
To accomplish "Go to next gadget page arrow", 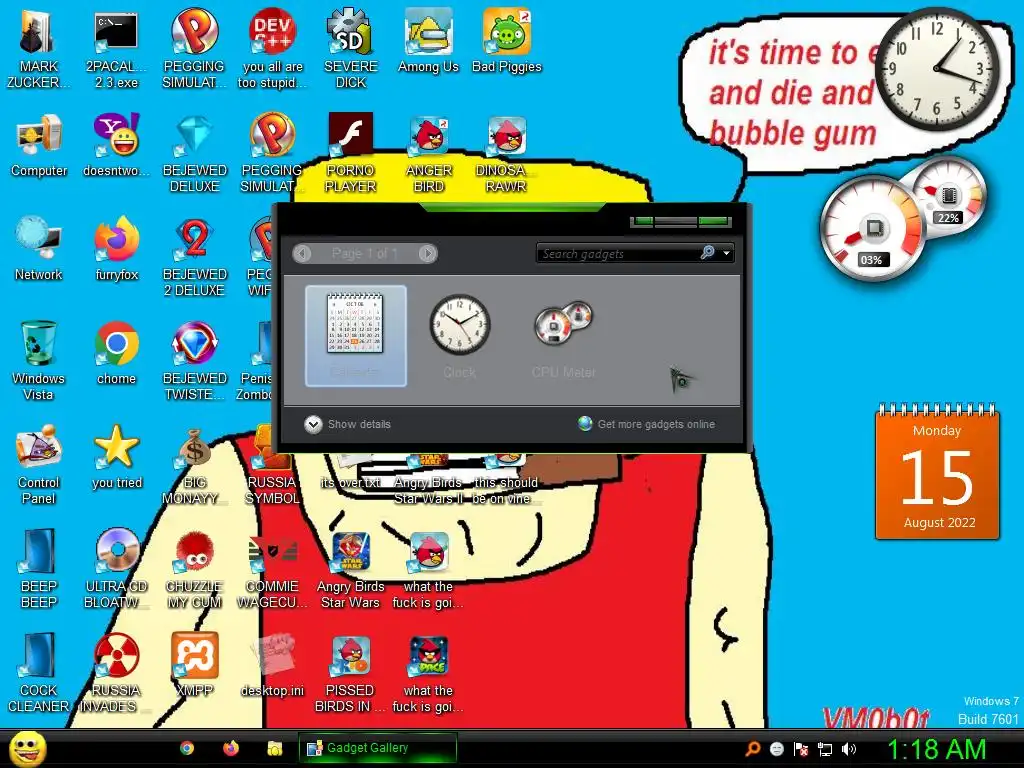I will click(x=427, y=253).
